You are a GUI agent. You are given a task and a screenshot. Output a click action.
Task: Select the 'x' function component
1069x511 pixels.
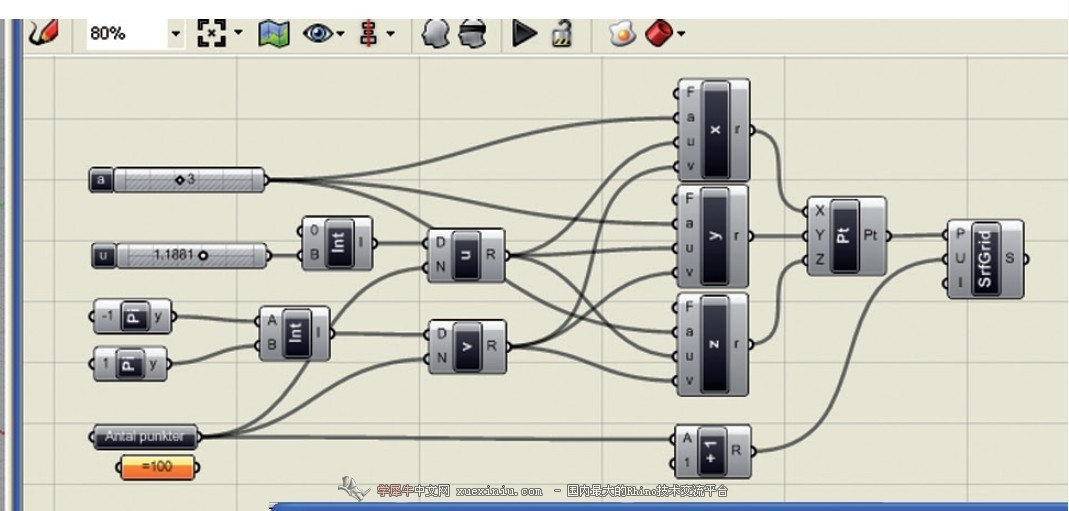pos(714,129)
